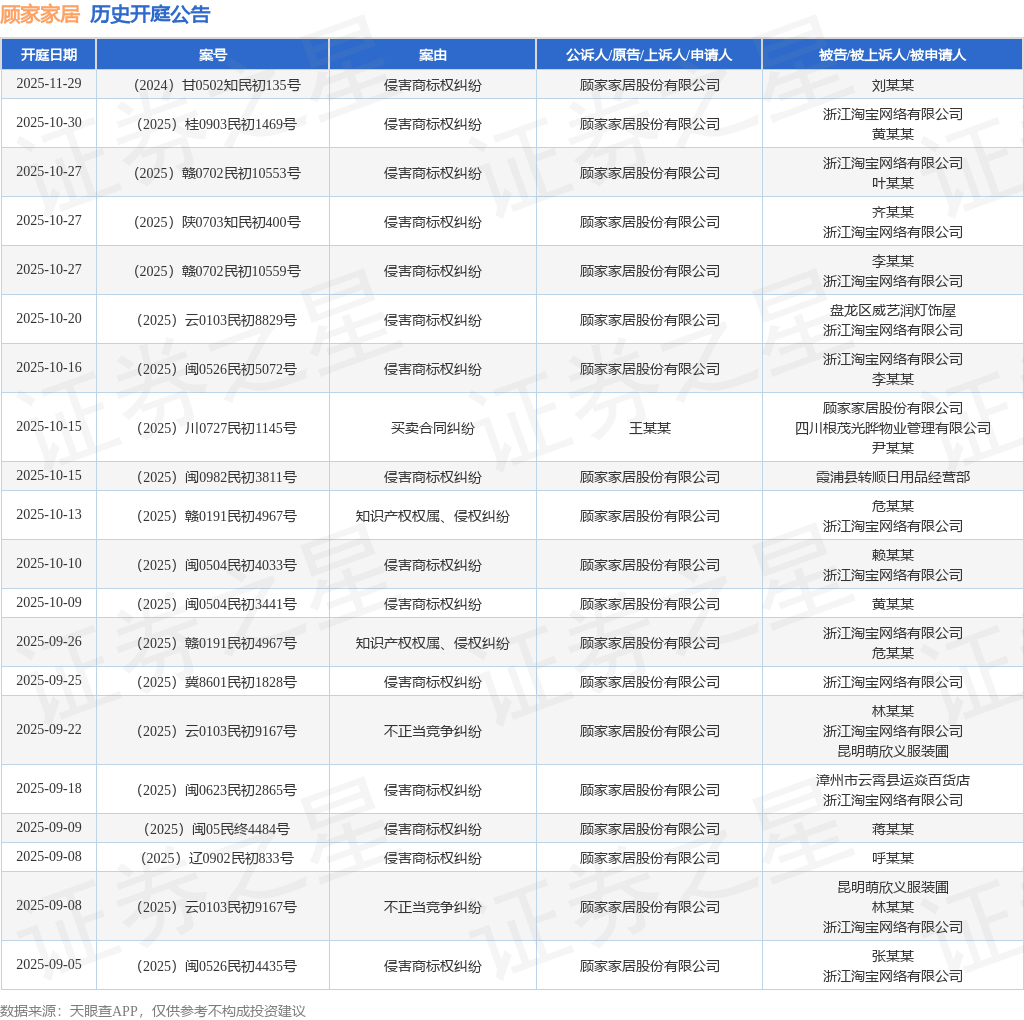Click defendant 盘龙区威艺润灯饰屋

[x=892, y=310]
